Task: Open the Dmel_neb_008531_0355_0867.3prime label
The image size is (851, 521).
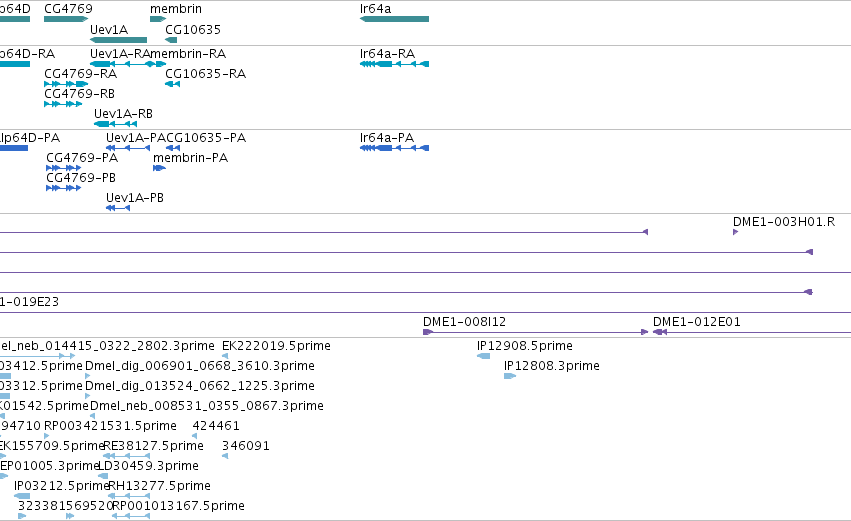Action: tap(207, 406)
